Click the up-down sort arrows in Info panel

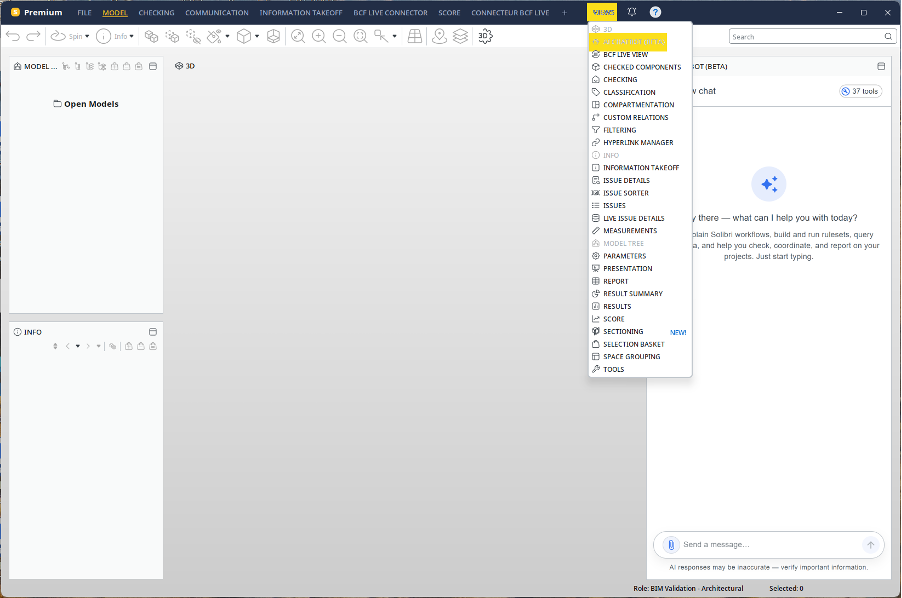pyautogui.click(x=55, y=346)
